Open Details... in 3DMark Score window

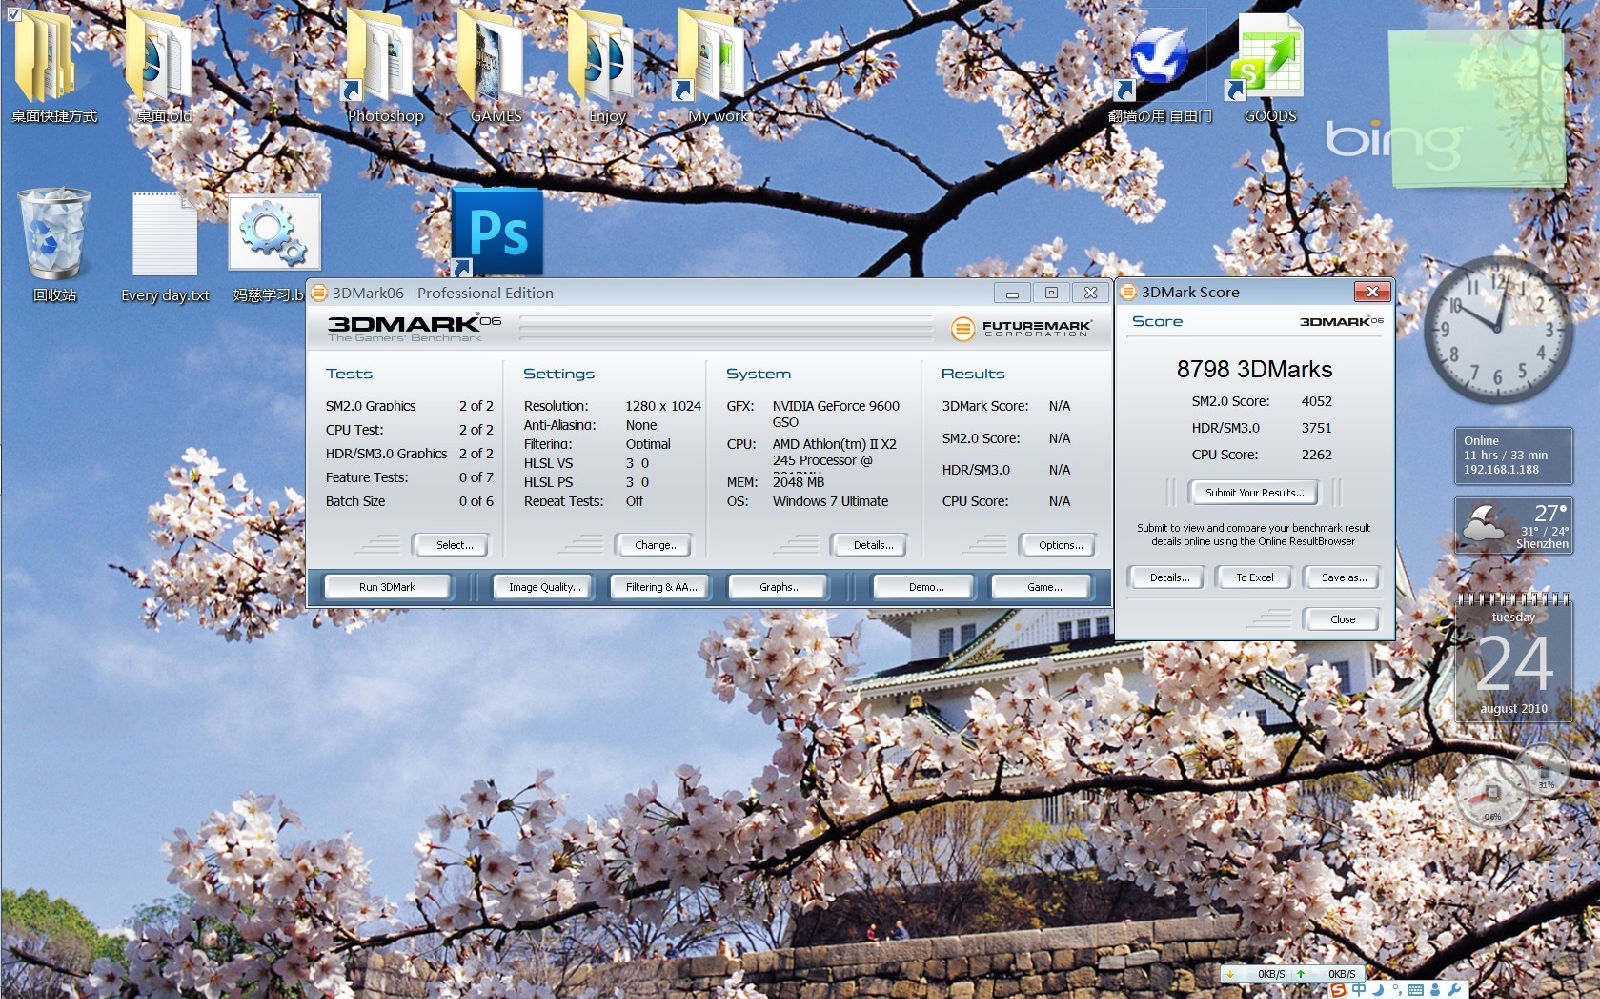[x=1169, y=577]
